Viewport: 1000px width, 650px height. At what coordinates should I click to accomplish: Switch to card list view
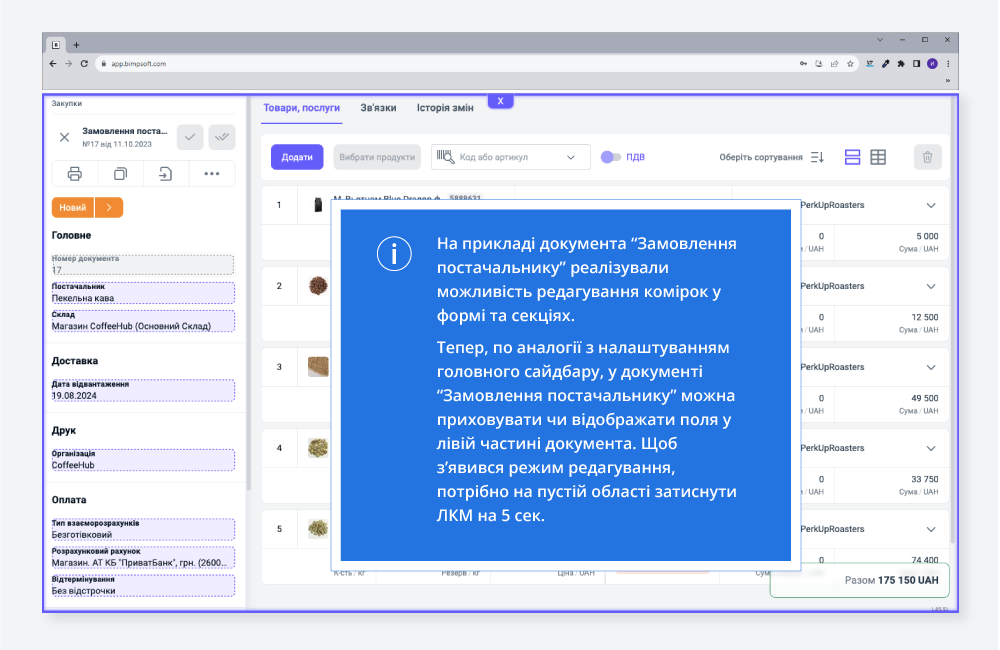[853, 157]
